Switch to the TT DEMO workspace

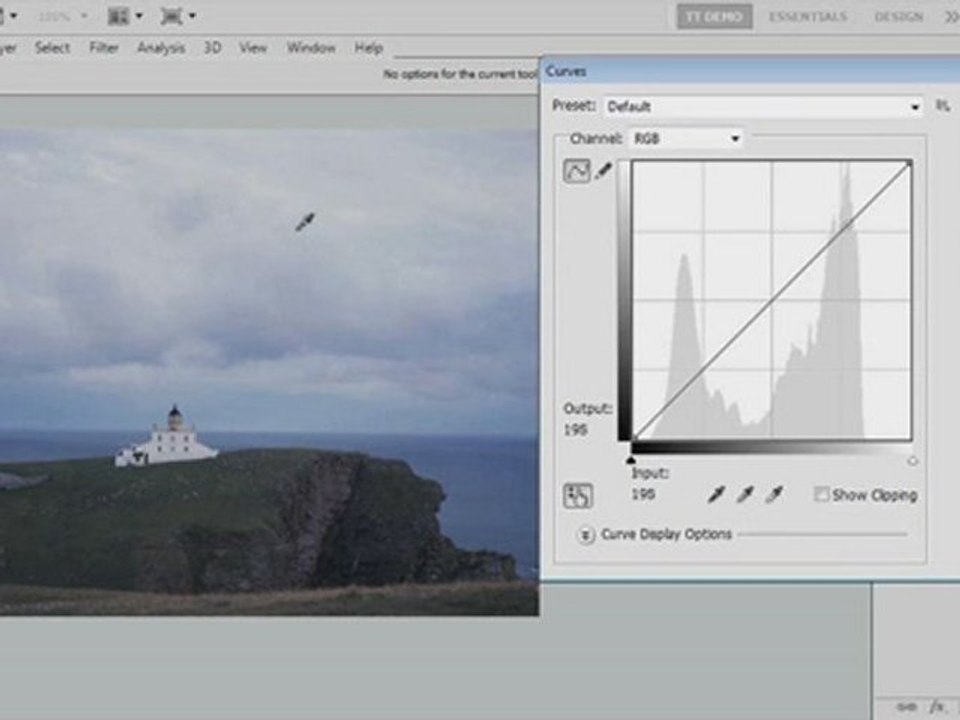coord(714,17)
